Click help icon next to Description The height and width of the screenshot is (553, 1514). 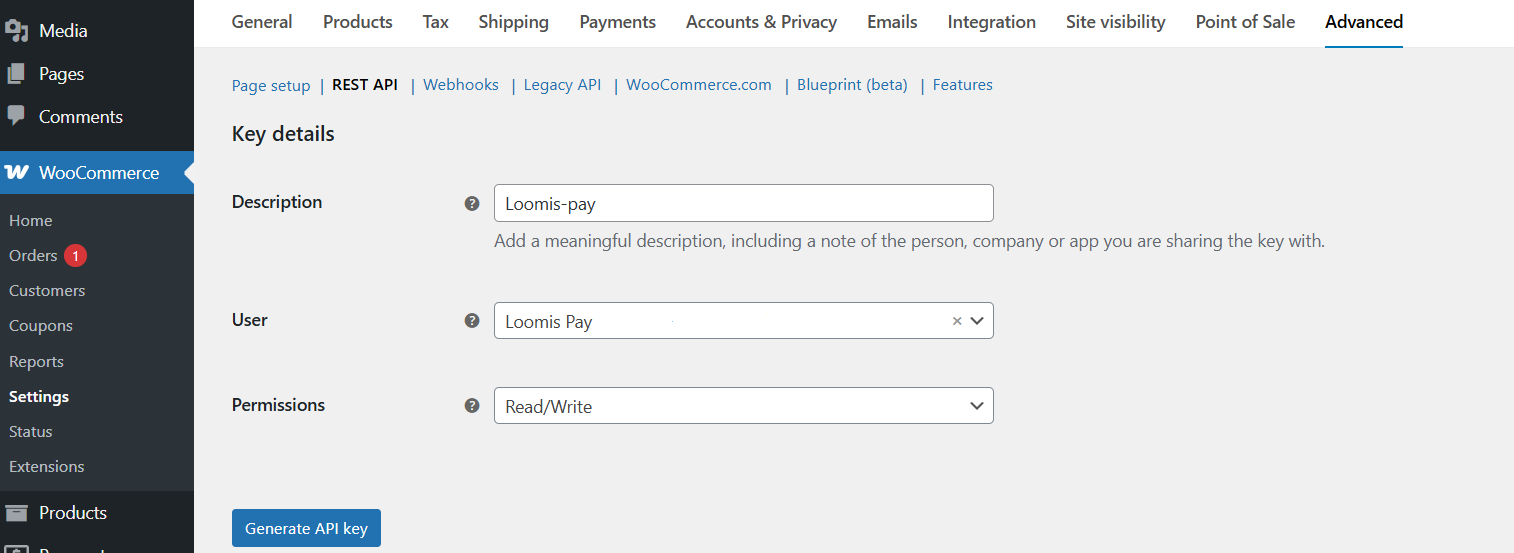(x=472, y=203)
